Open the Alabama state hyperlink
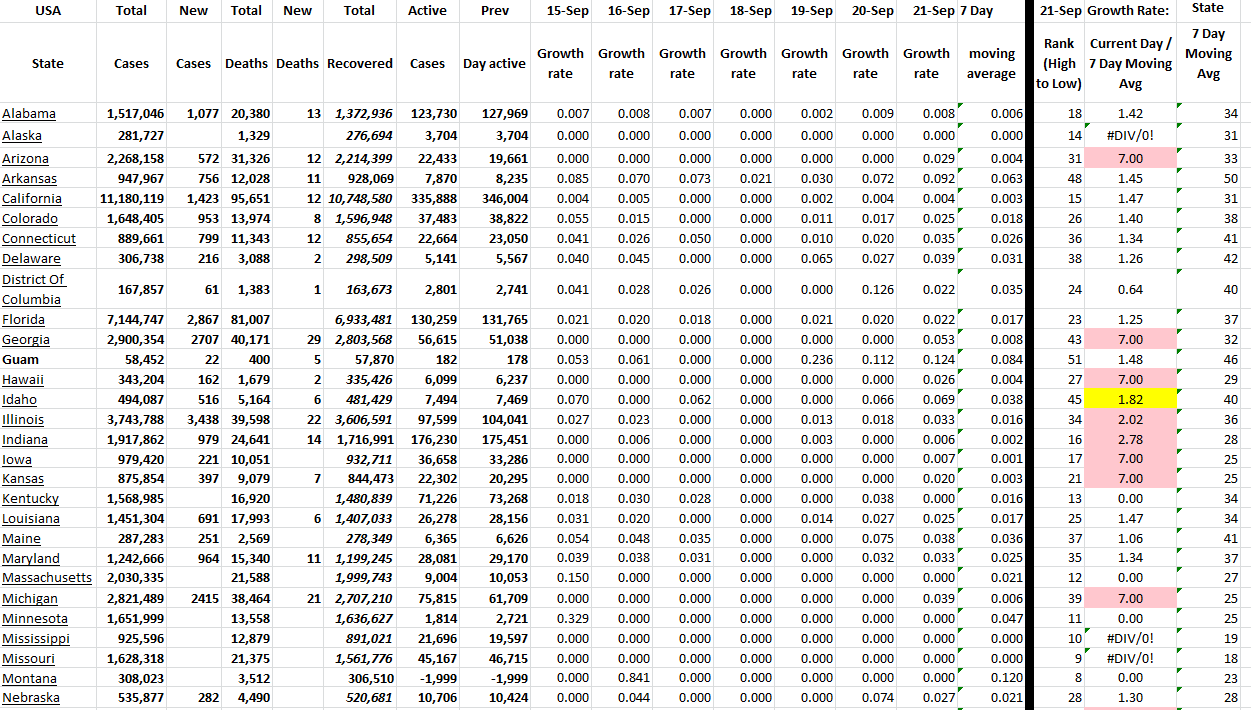The image size is (1251, 710). coord(27,113)
